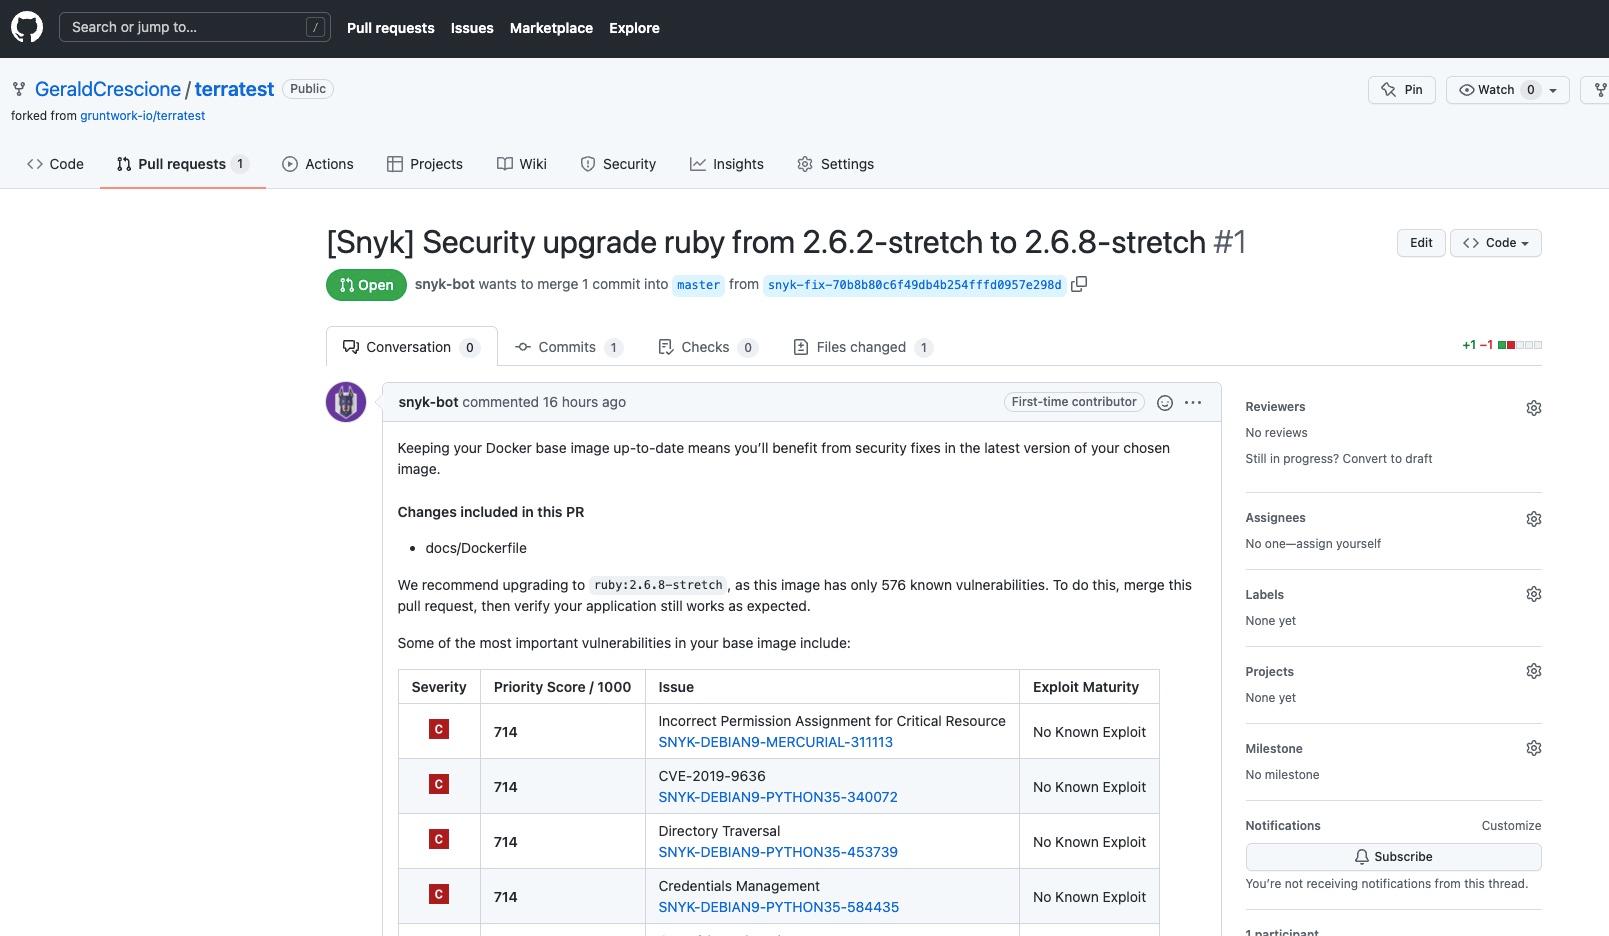Screen dimensions: 1609x936
Task: Click the snyk-bot avatar image
Action: [346, 402]
